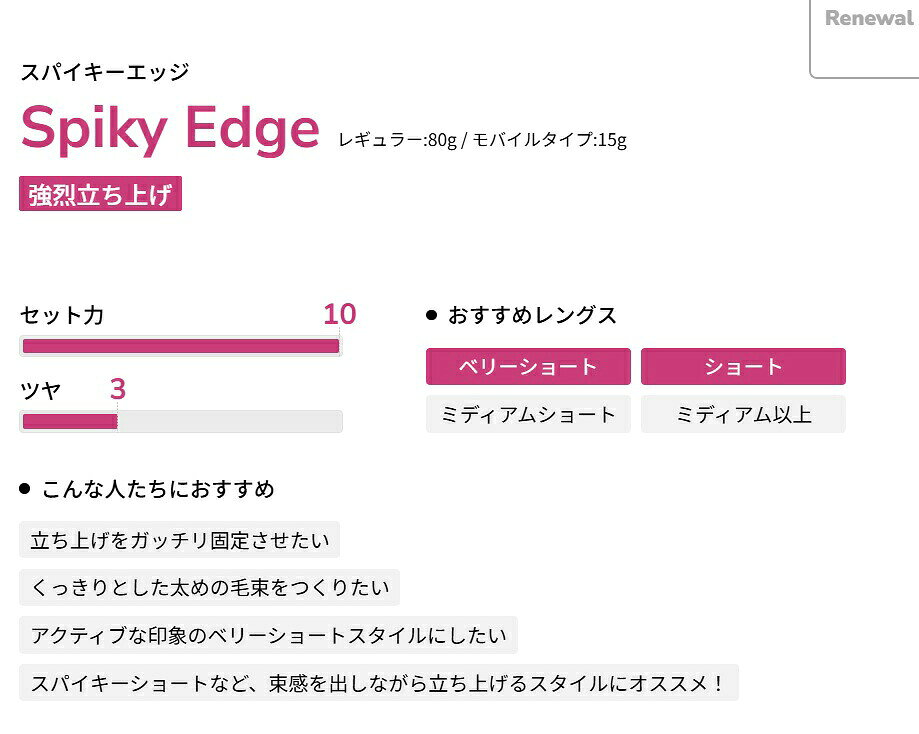This screenshot has width=919, height=734.
Task: Click the スパイキーエッジ katakana subtitle
Action: click(x=105, y=72)
